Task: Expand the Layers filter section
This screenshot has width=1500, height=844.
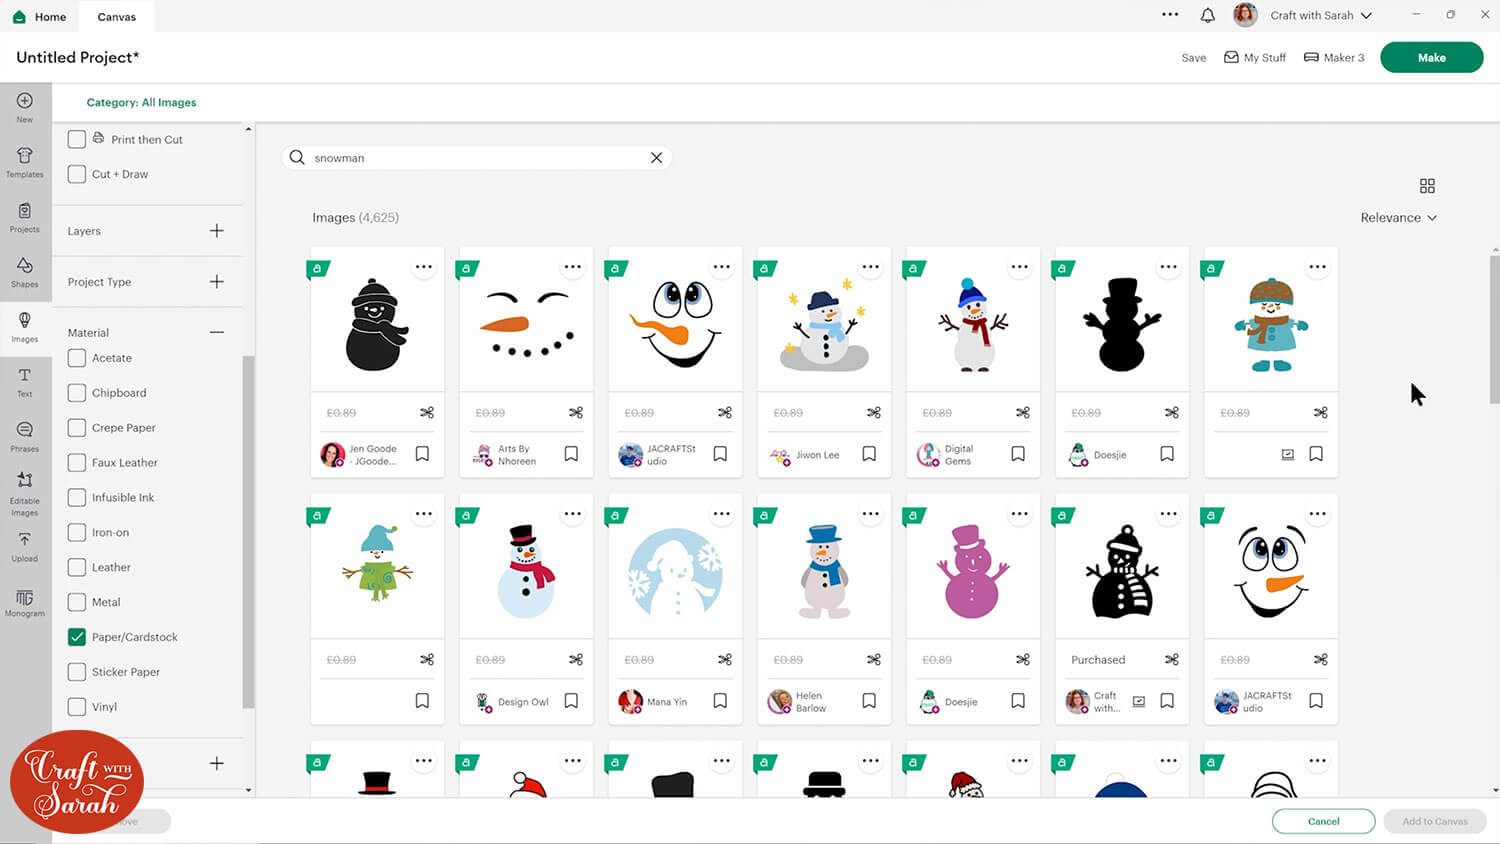Action: click(x=217, y=231)
